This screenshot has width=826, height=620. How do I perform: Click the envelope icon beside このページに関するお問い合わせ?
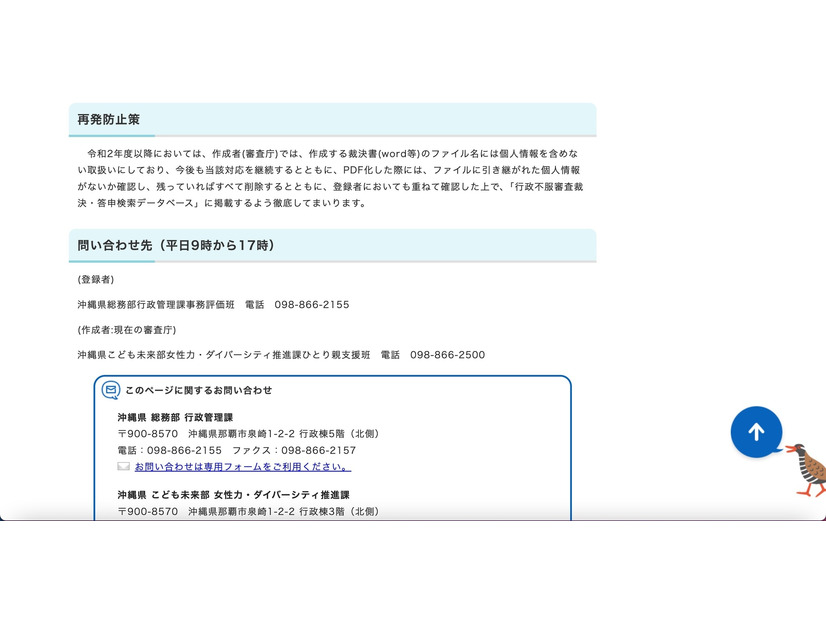[111, 390]
